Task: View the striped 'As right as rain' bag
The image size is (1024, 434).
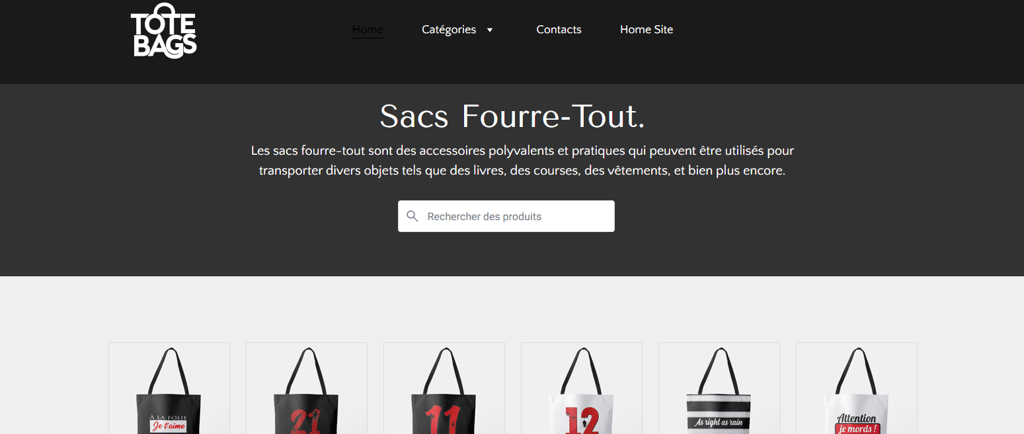Action: pyautogui.click(x=719, y=388)
